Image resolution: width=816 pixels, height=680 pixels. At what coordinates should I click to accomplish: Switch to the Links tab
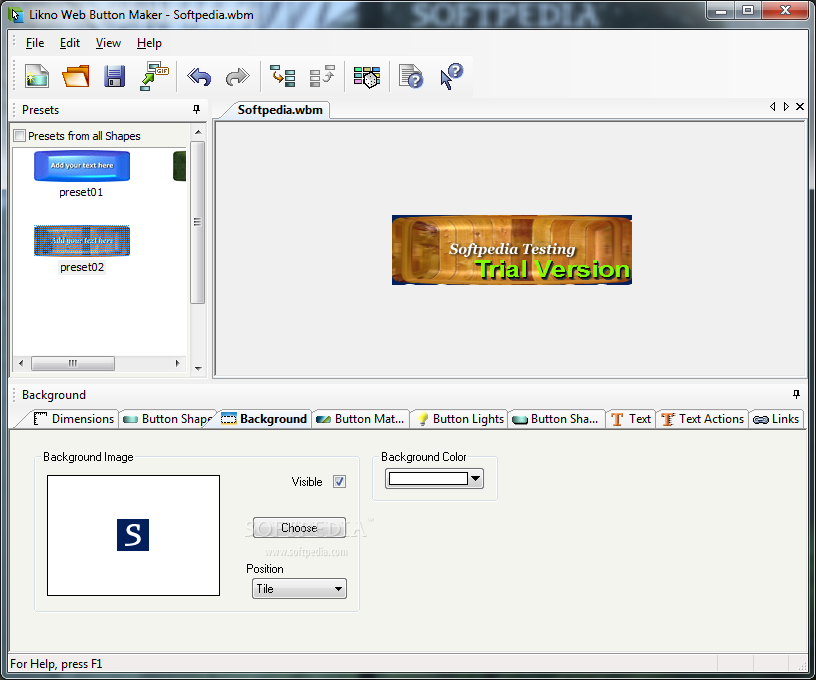click(776, 419)
